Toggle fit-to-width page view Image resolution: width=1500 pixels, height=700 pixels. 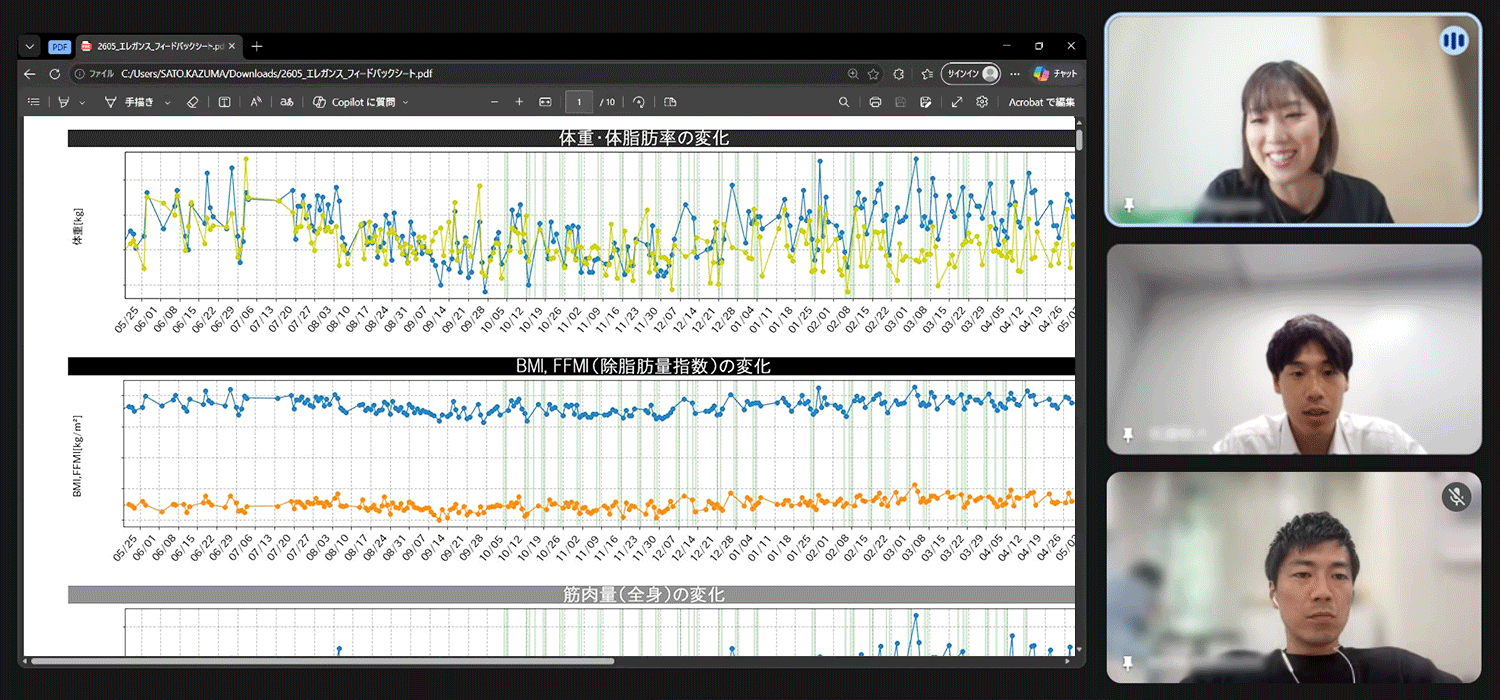click(545, 102)
